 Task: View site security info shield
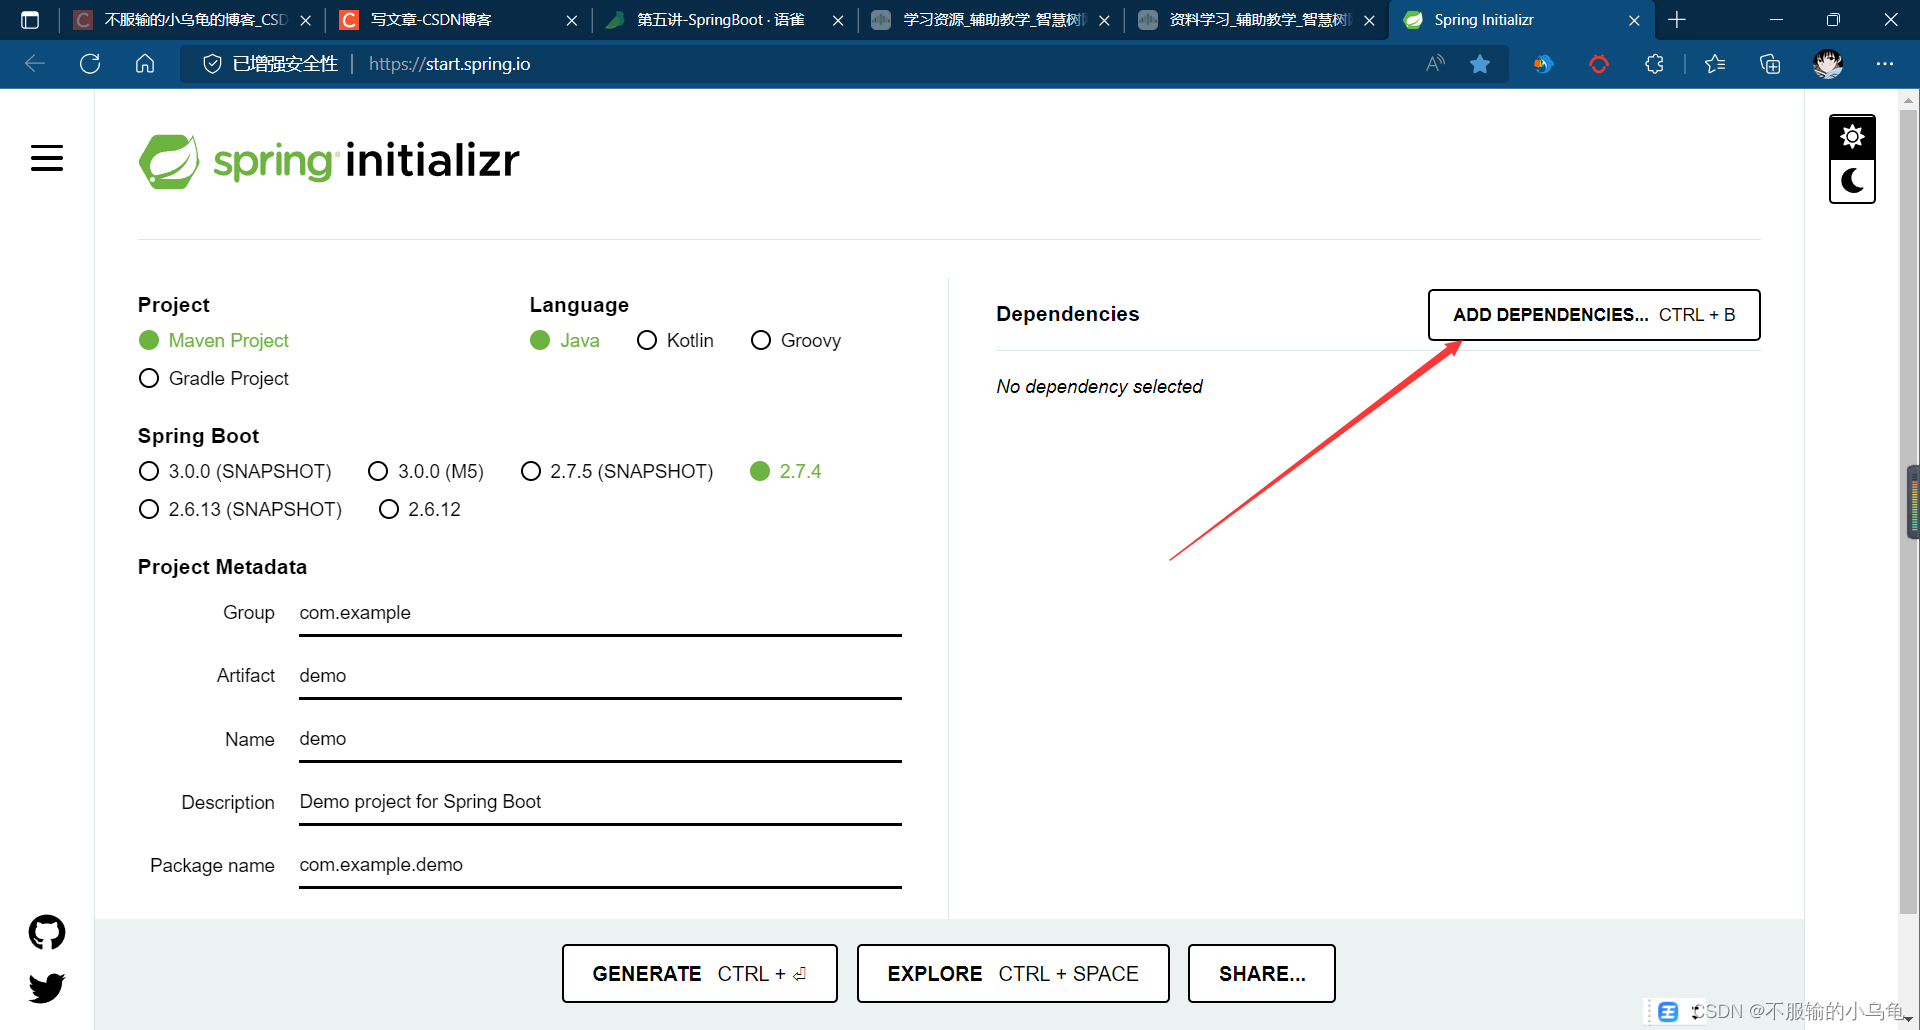212,64
